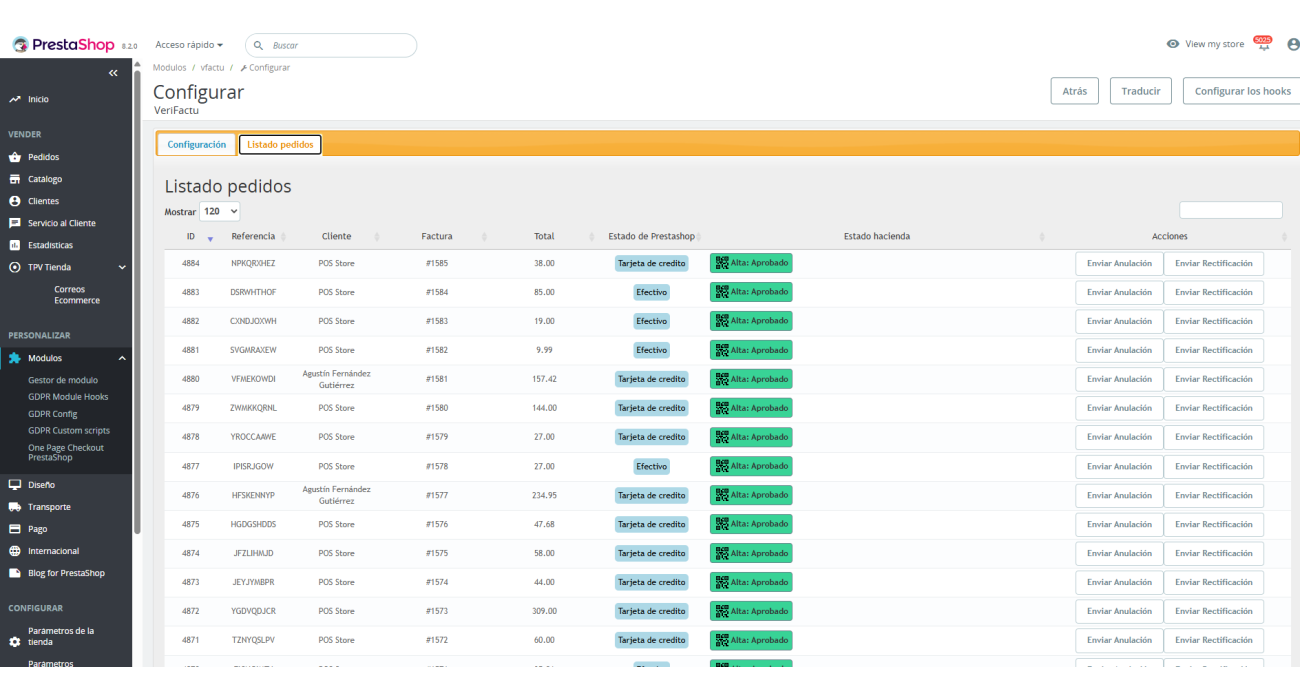Viewport: 1300px width, 700px height.
Task: Click the user profile avatar icon
Action: [1293, 44]
